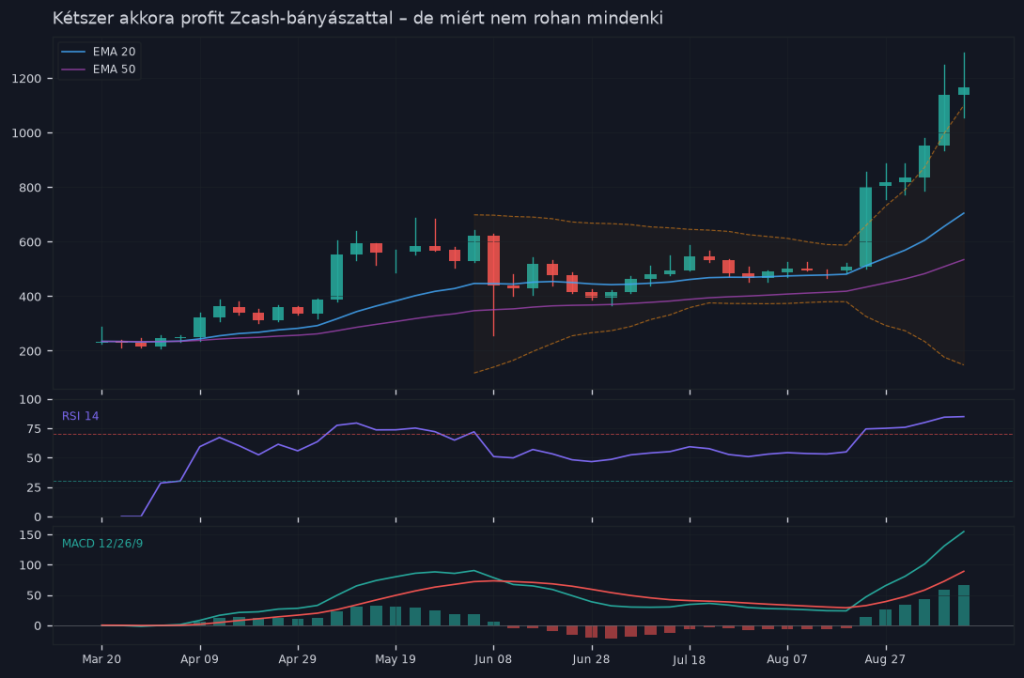Click the 800 price axis label
The height and width of the screenshot is (678, 1024).
click(x=30, y=188)
